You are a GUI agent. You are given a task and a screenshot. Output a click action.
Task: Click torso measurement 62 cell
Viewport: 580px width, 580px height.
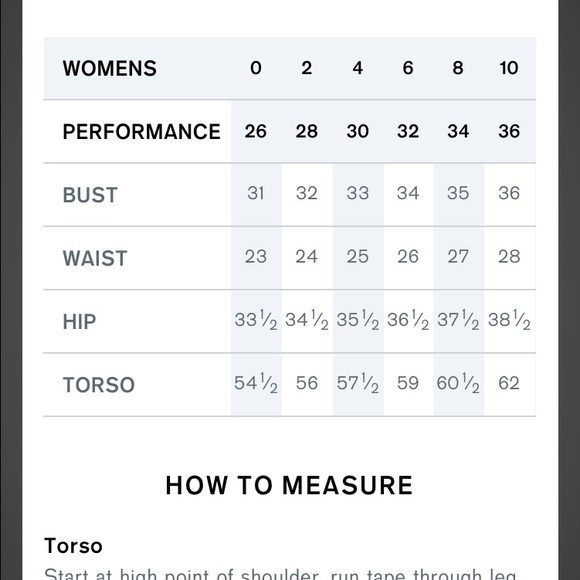[509, 383]
